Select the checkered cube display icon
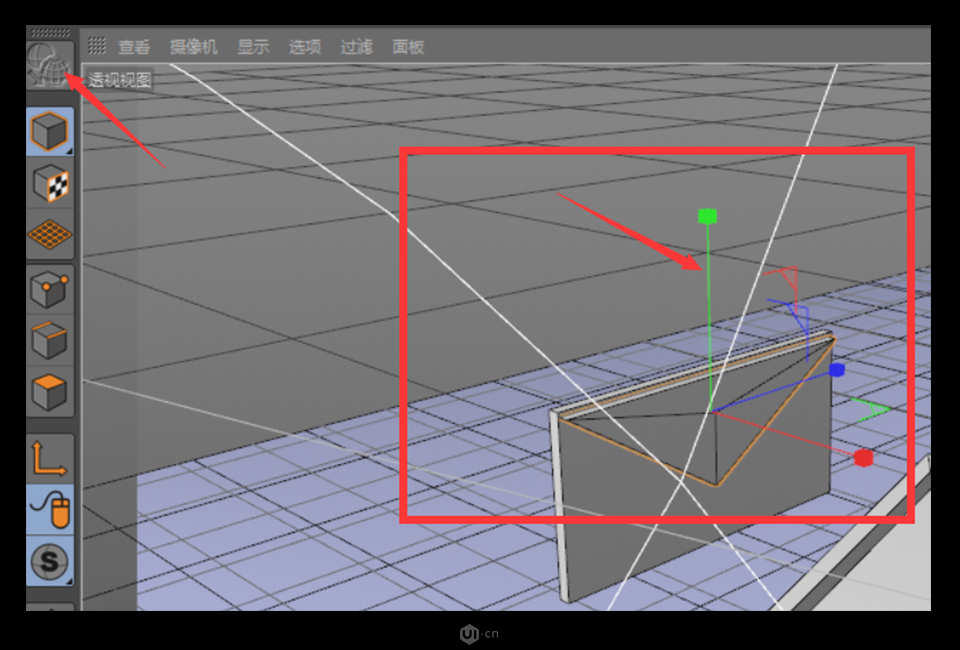This screenshot has height=650, width=960. tap(49, 182)
